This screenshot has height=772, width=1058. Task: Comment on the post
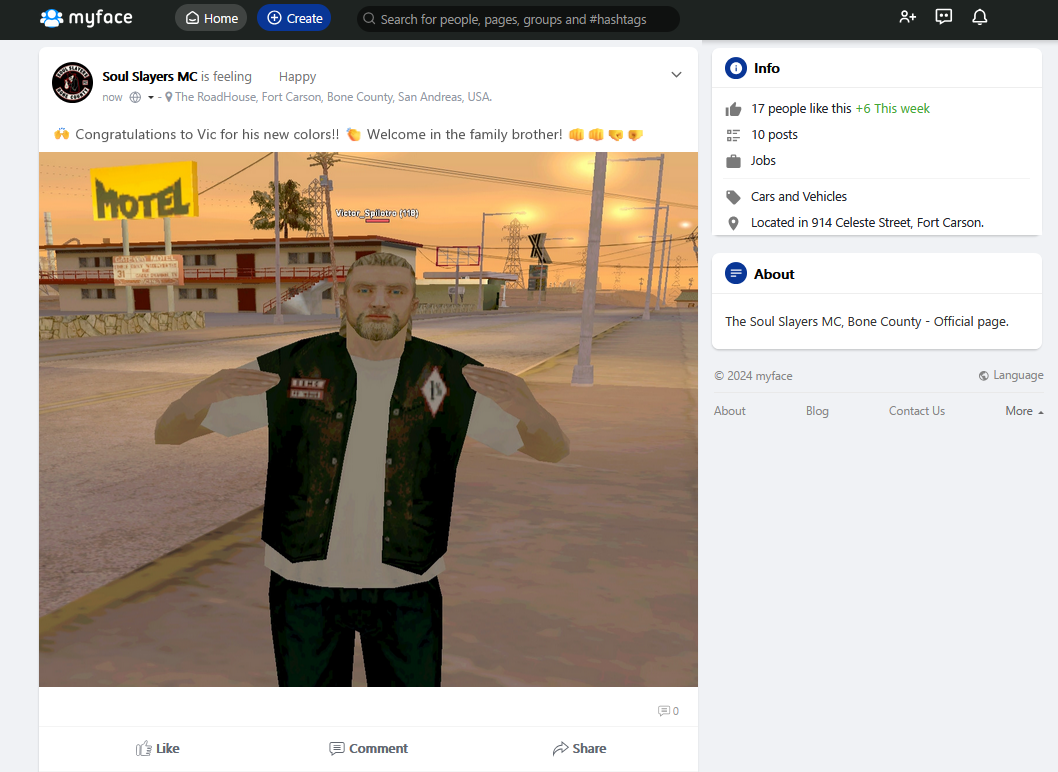coord(368,748)
